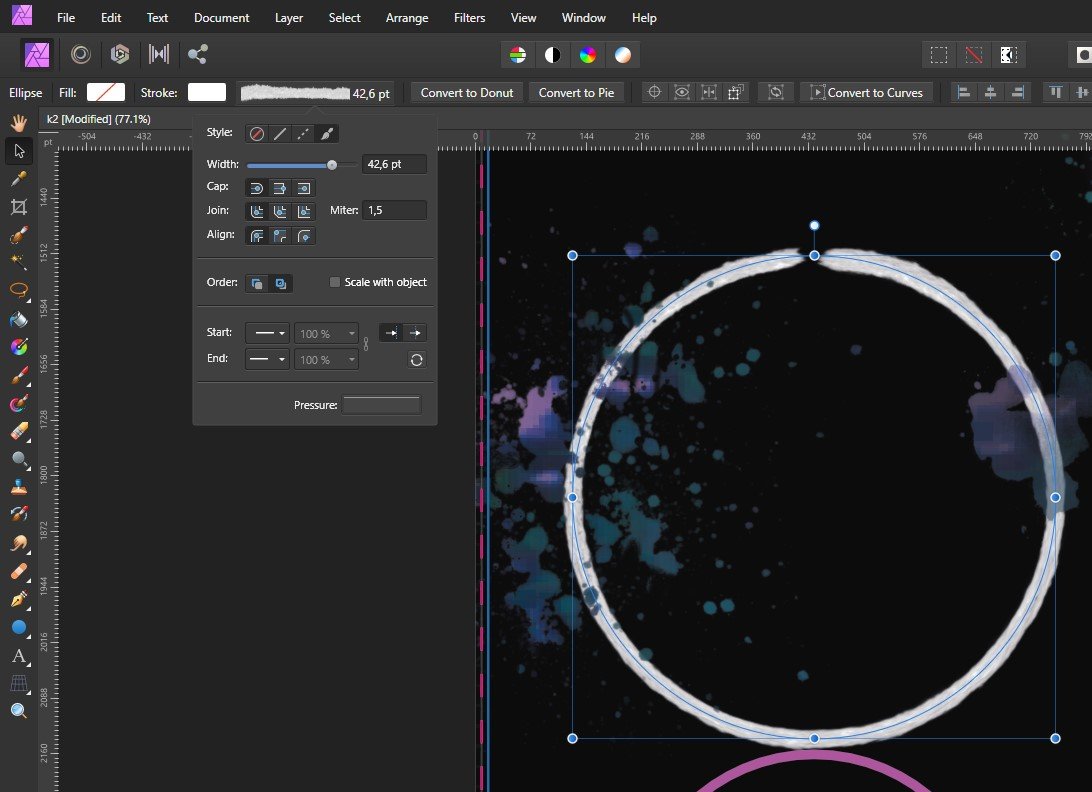
Task: Enable the Scale with object checkbox
Action: tap(335, 282)
